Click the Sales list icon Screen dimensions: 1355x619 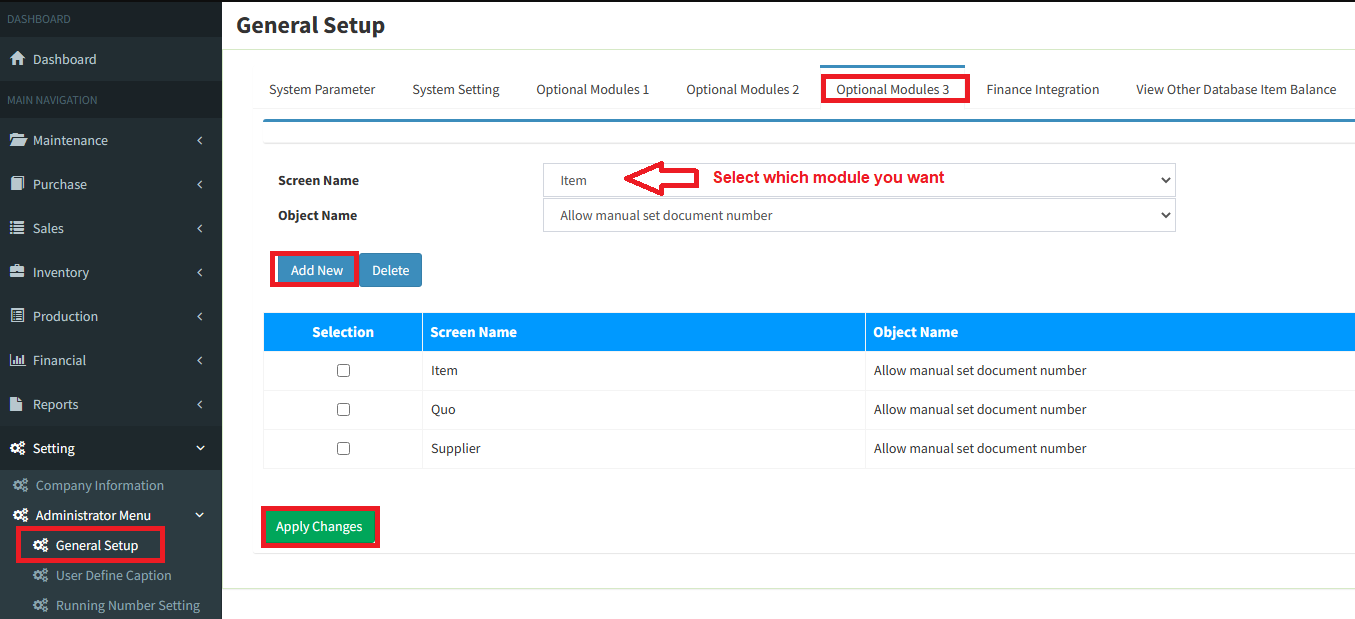[17, 228]
